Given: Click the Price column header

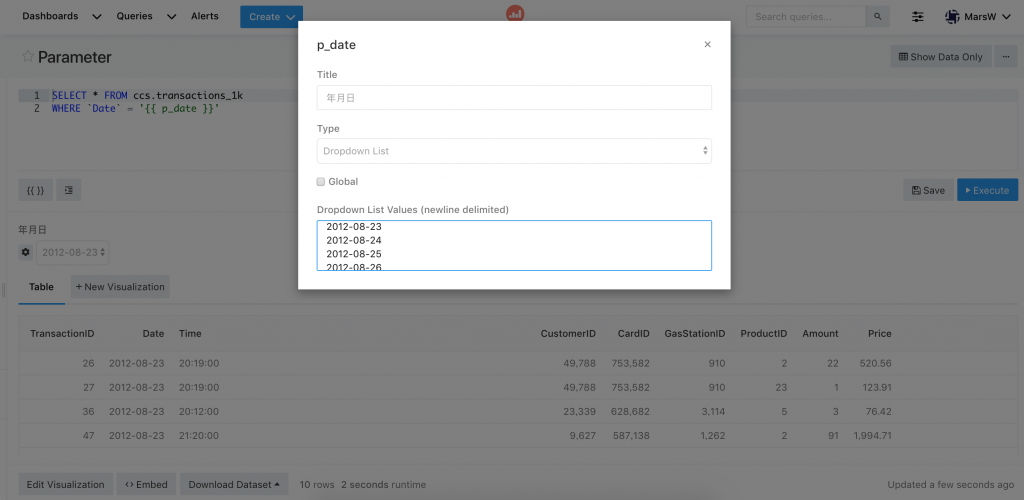Looking at the screenshot, I should click(x=879, y=334).
